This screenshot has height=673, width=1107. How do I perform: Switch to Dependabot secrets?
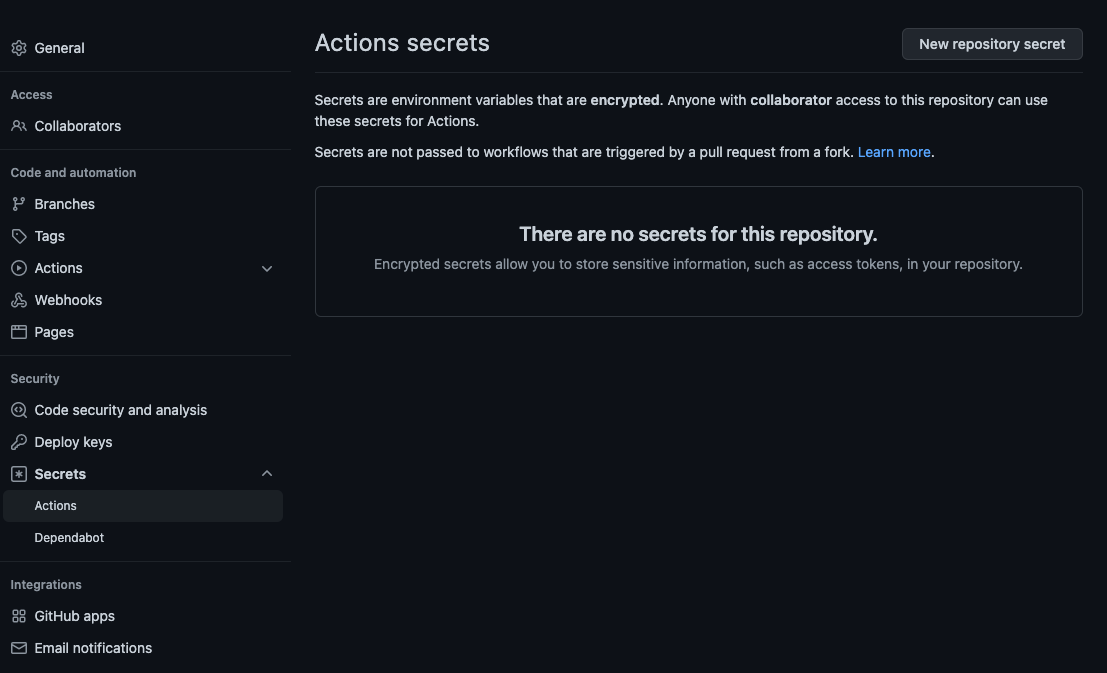pos(69,537)
